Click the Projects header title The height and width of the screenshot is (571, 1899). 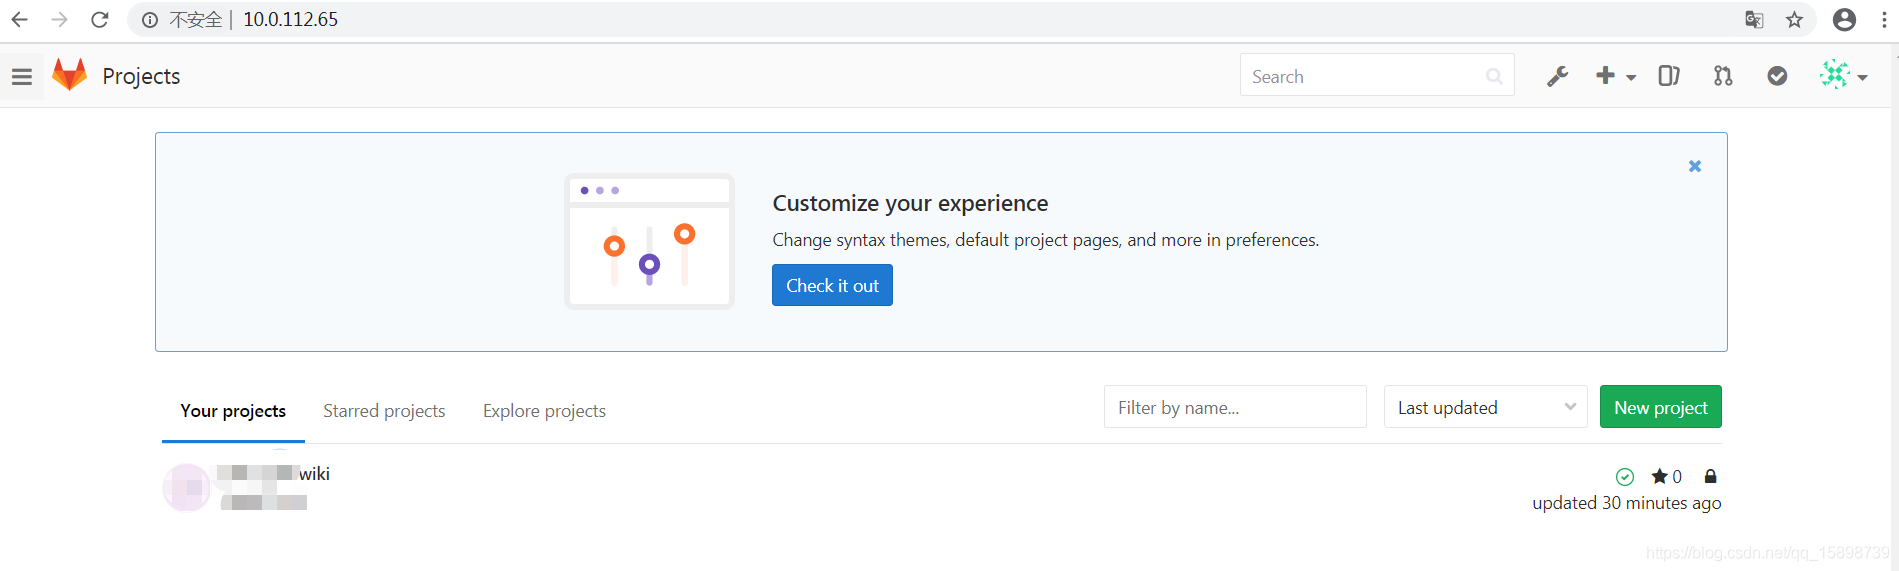[141, 76]
